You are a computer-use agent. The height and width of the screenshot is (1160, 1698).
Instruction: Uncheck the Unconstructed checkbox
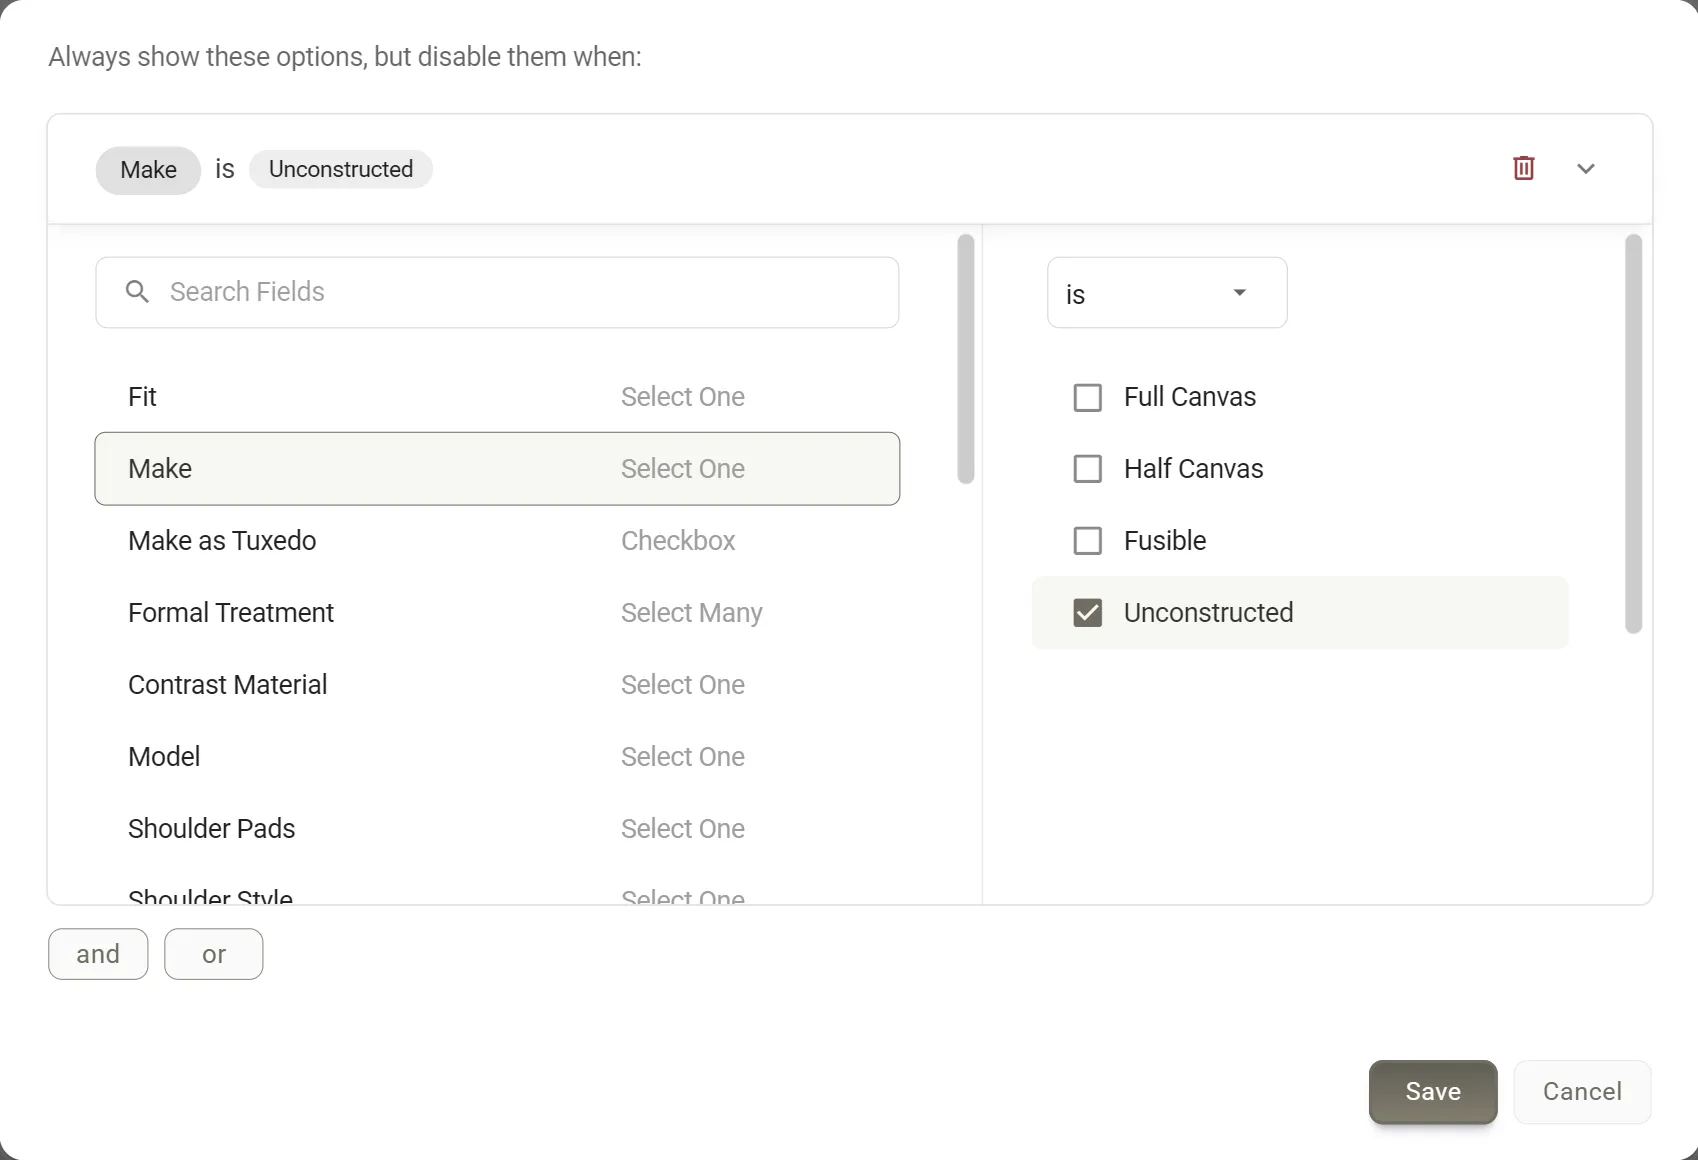click(1087, 613)
